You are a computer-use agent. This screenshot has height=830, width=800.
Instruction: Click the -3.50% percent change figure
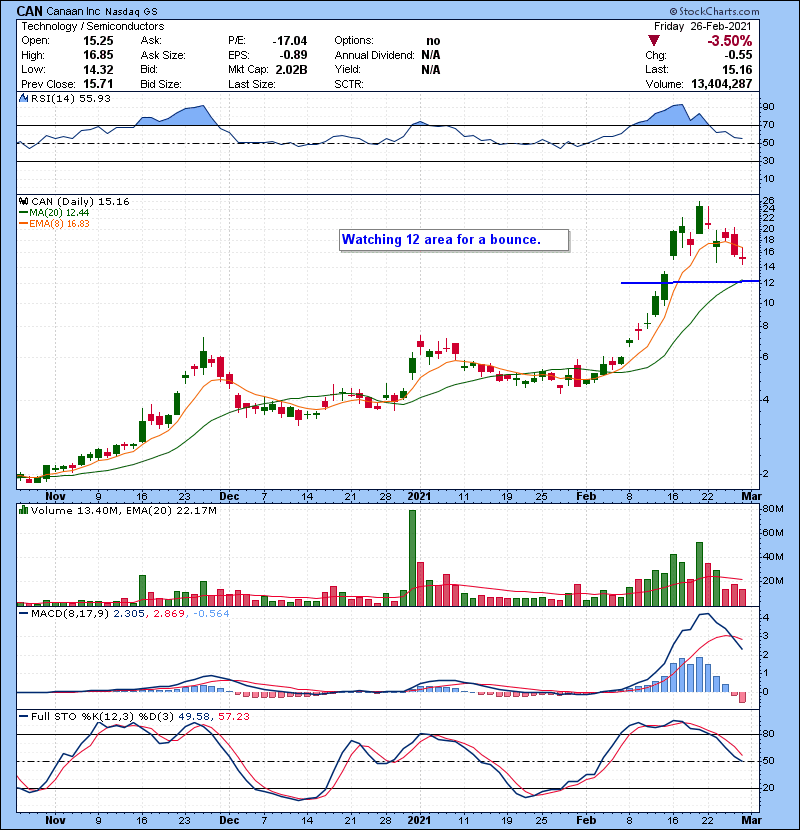[730, 41]
